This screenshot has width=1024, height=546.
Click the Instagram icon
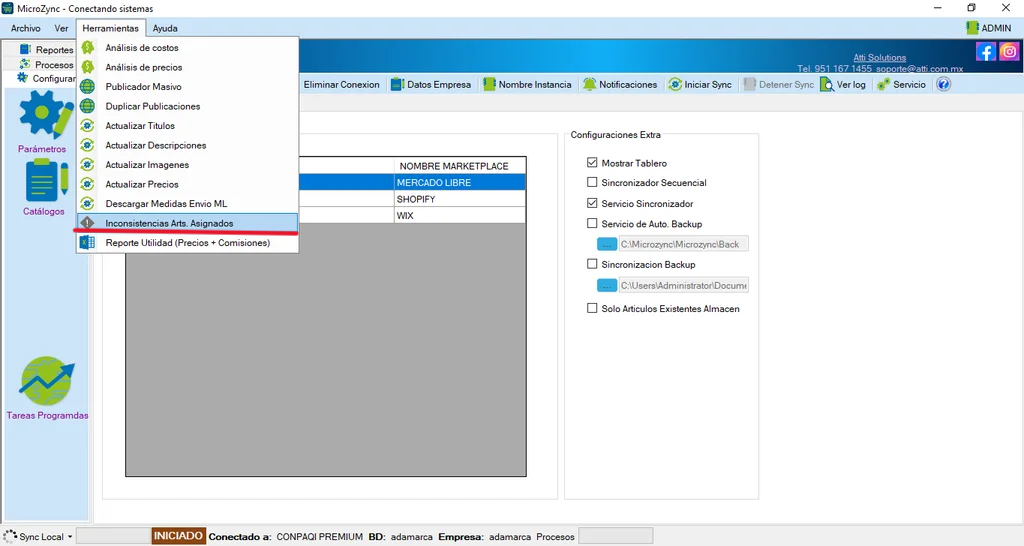(x=1009, y=52)
